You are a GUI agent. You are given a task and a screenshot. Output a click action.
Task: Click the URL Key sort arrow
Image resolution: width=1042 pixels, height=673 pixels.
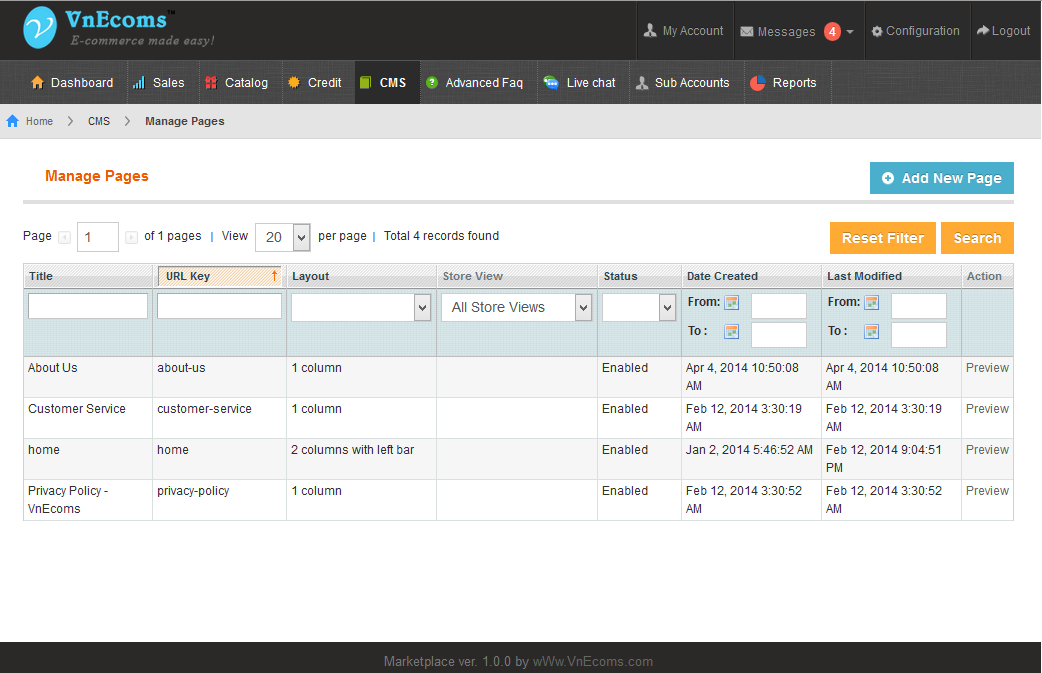(x=274, y=276)
